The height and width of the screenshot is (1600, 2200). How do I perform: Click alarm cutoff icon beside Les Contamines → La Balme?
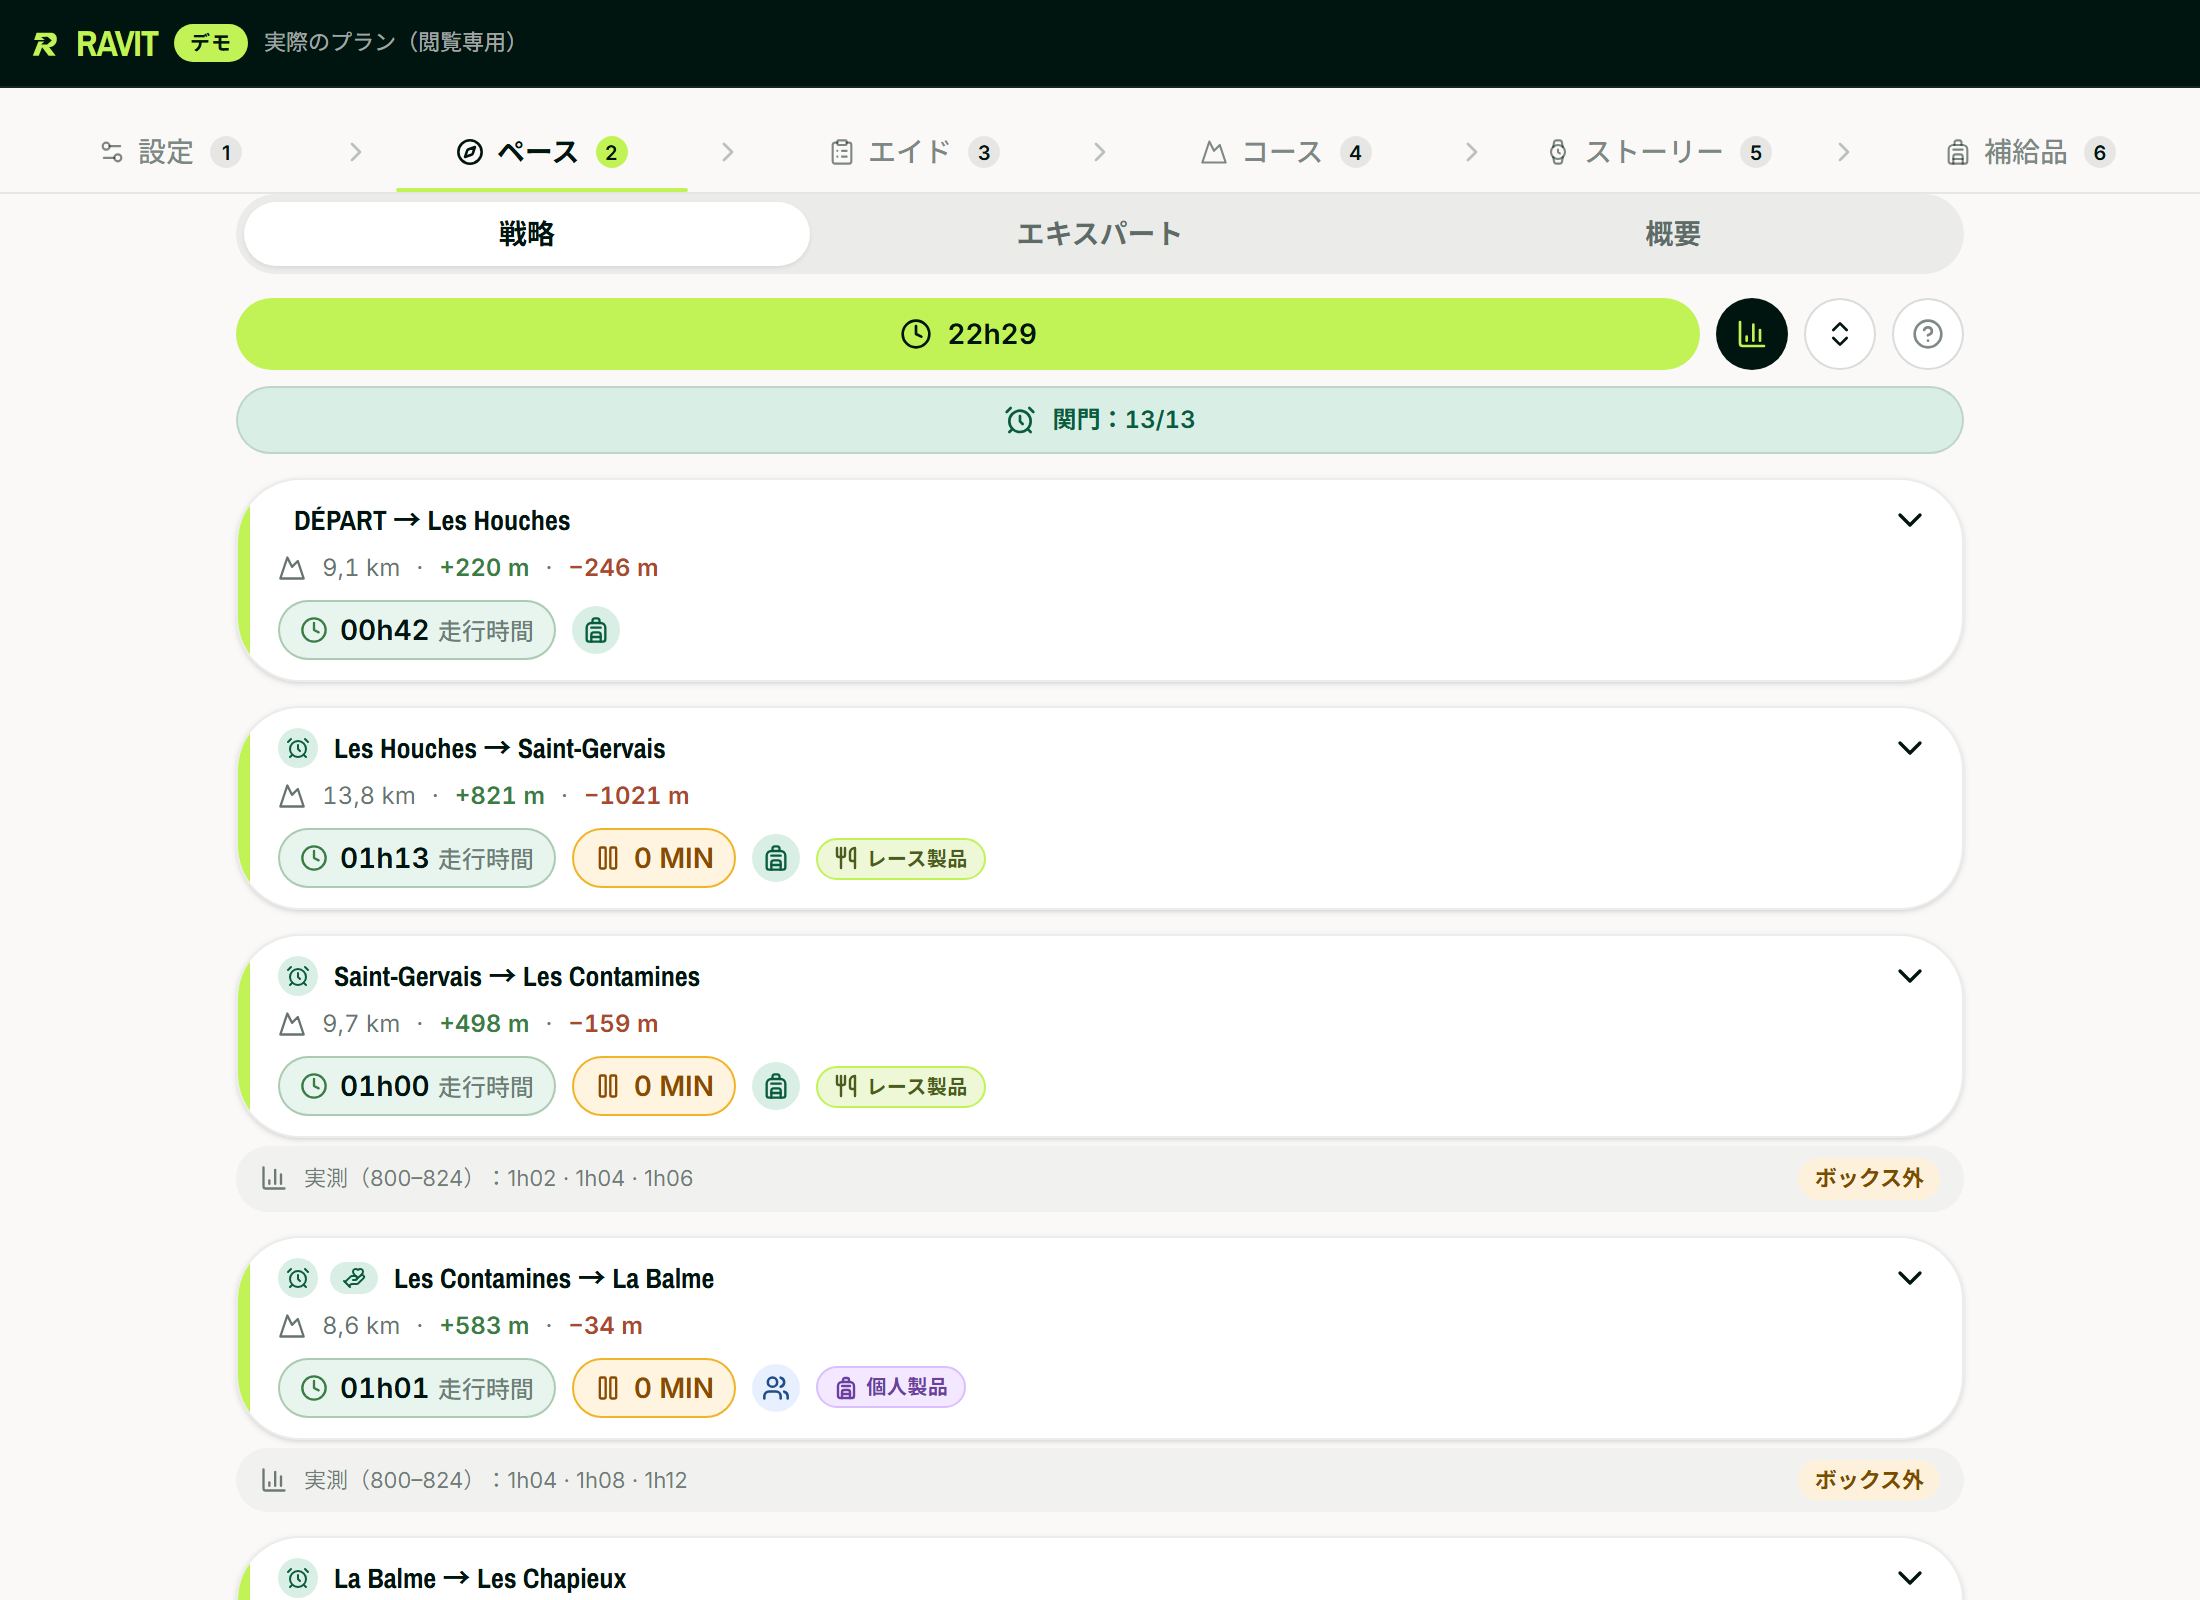click(298, 1278)
